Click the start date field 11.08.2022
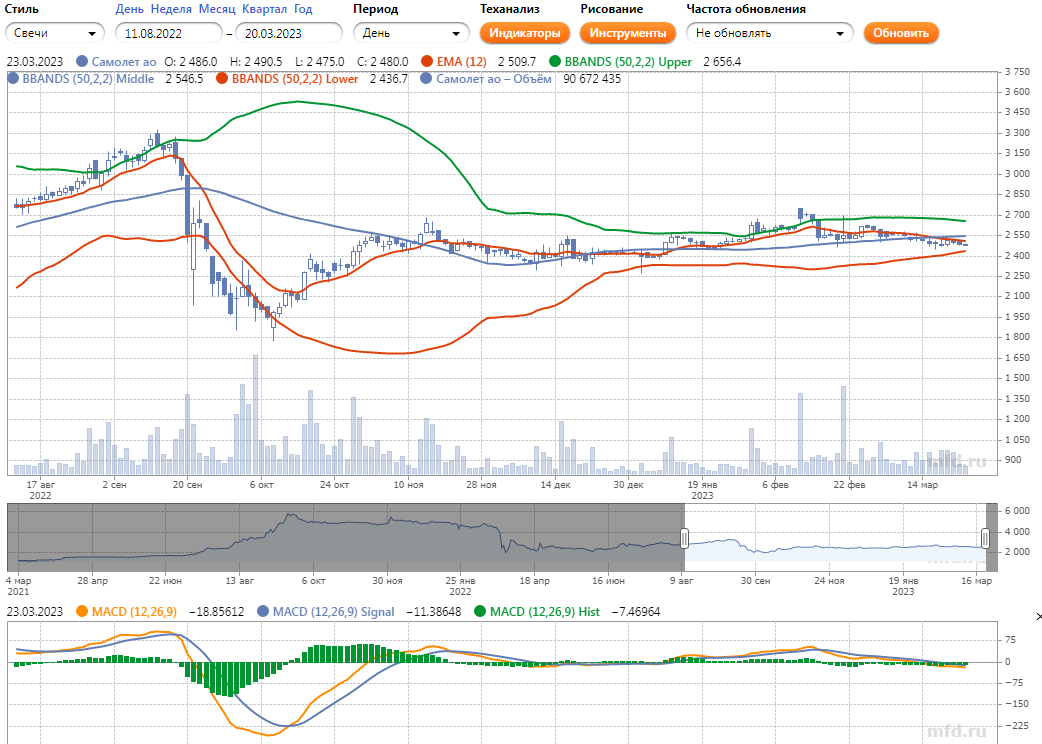 pos(168,33)
